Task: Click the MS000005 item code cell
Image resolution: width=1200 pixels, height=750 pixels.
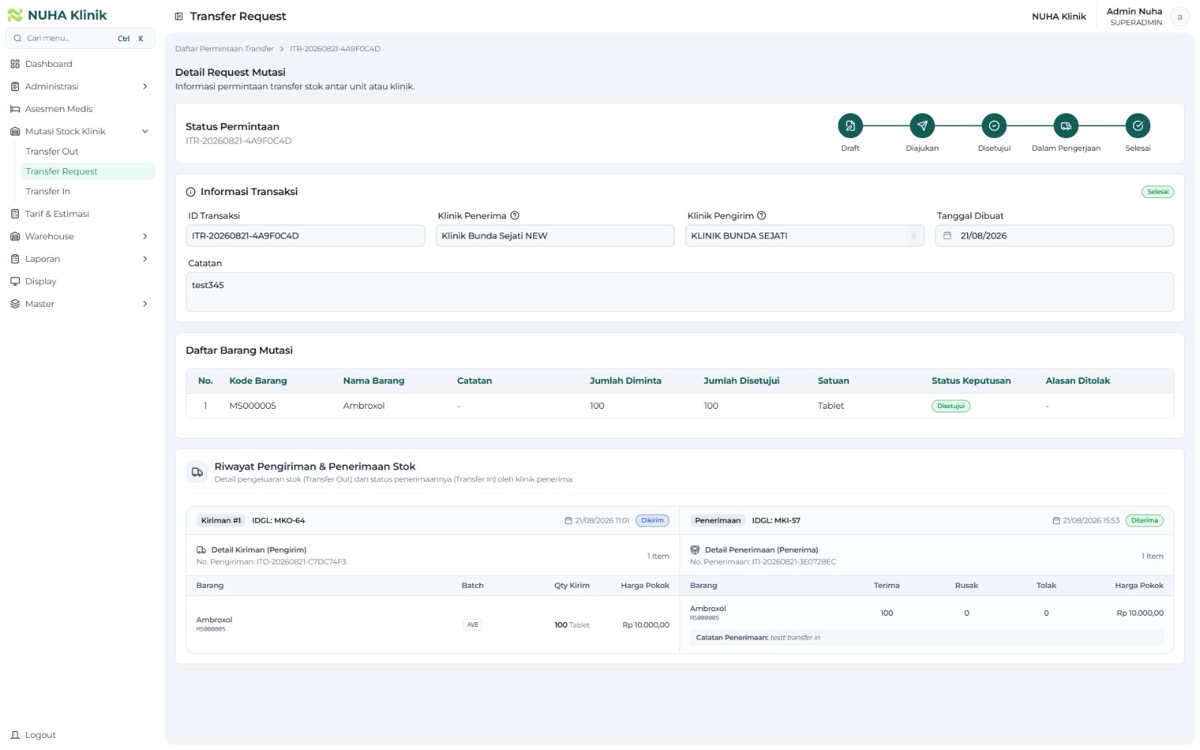Action: pos(253,406)
